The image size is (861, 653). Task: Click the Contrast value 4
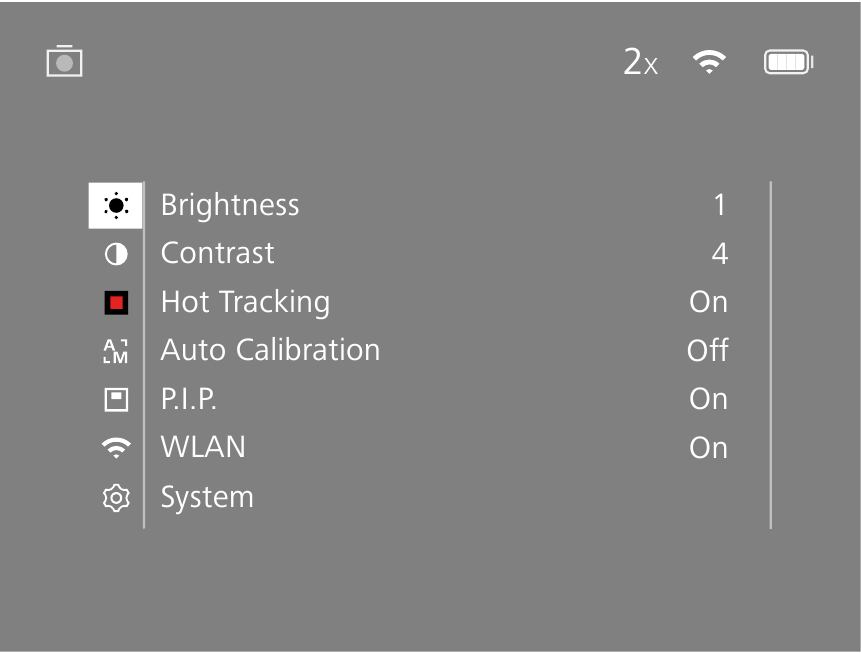pyautogui.click(x=719, y=254)
